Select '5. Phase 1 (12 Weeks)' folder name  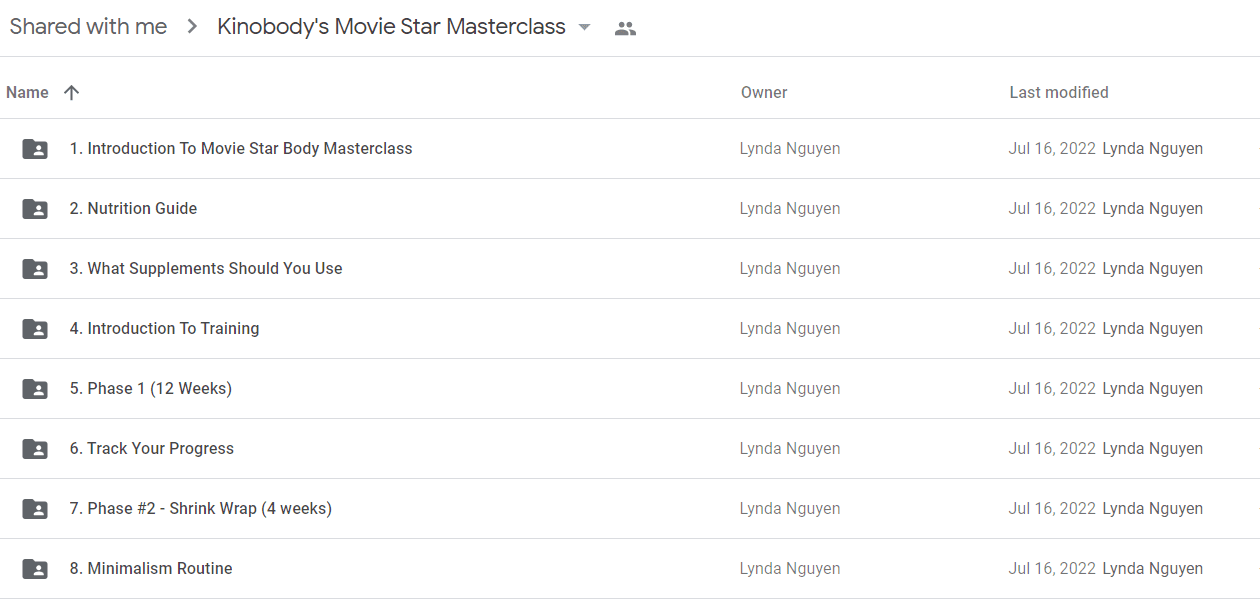click(x=150, y=388)
